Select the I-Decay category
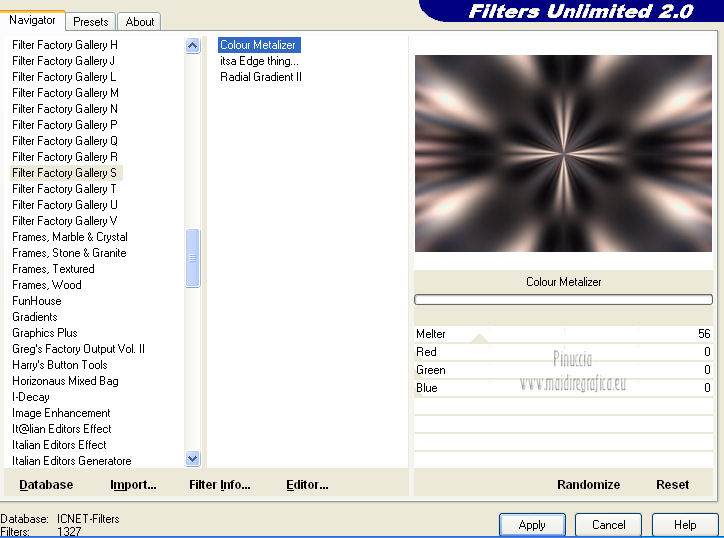724x538 pixels. (x=30, y=397)
